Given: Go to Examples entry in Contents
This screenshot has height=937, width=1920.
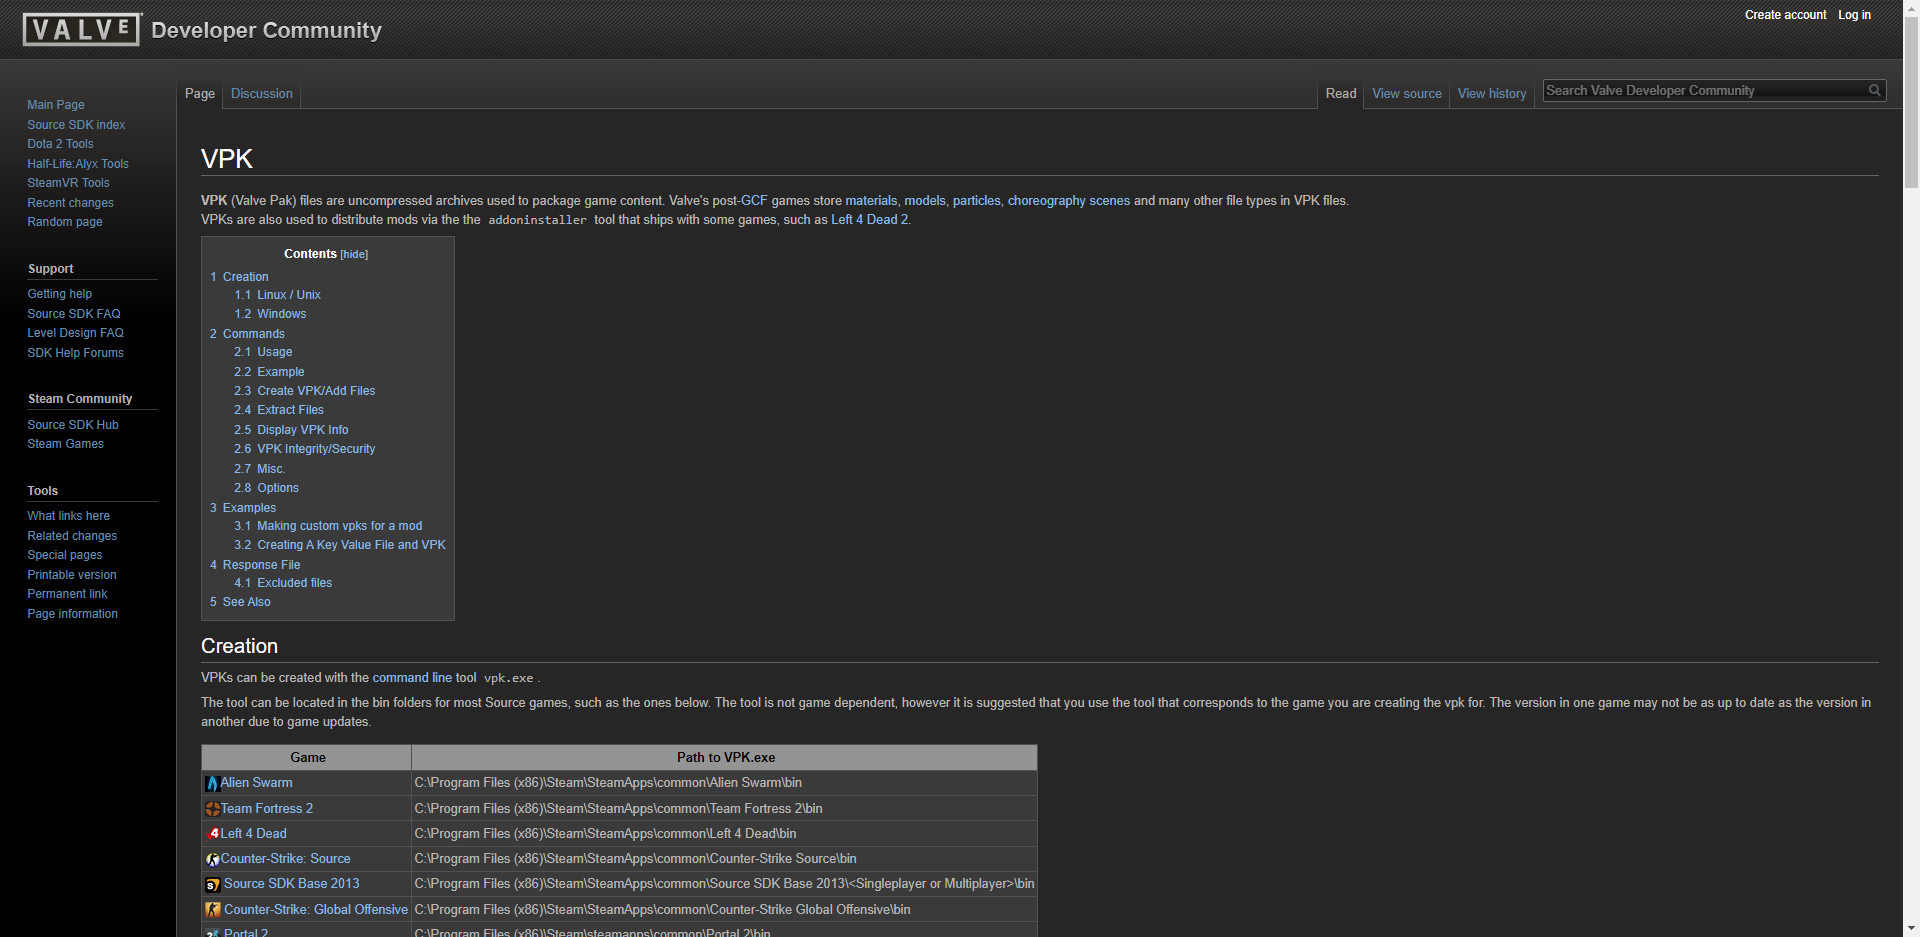Looking at the screenshot, I should tap(249, 508).
